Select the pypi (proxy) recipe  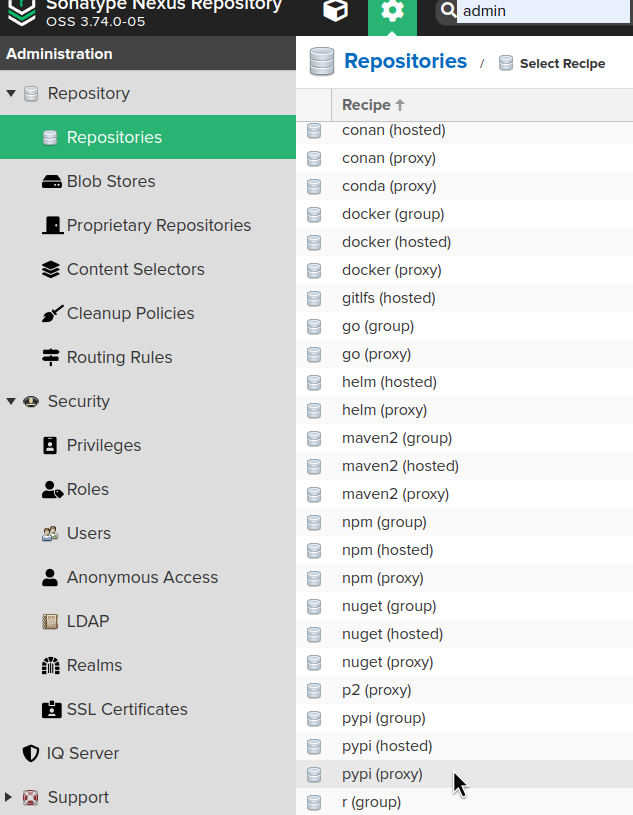(x=465, y=774)
